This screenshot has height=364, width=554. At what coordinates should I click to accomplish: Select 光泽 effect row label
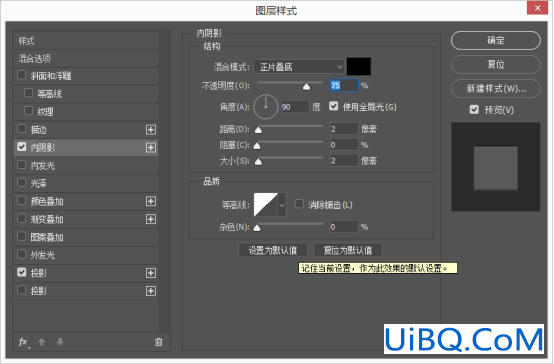coord(39,184)
